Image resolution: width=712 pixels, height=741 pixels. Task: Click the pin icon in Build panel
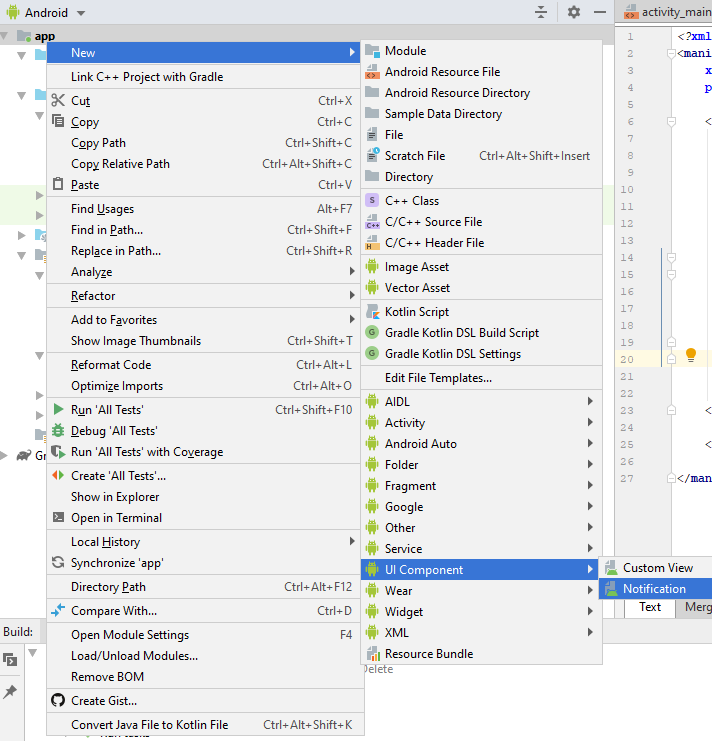click(10, 692)
